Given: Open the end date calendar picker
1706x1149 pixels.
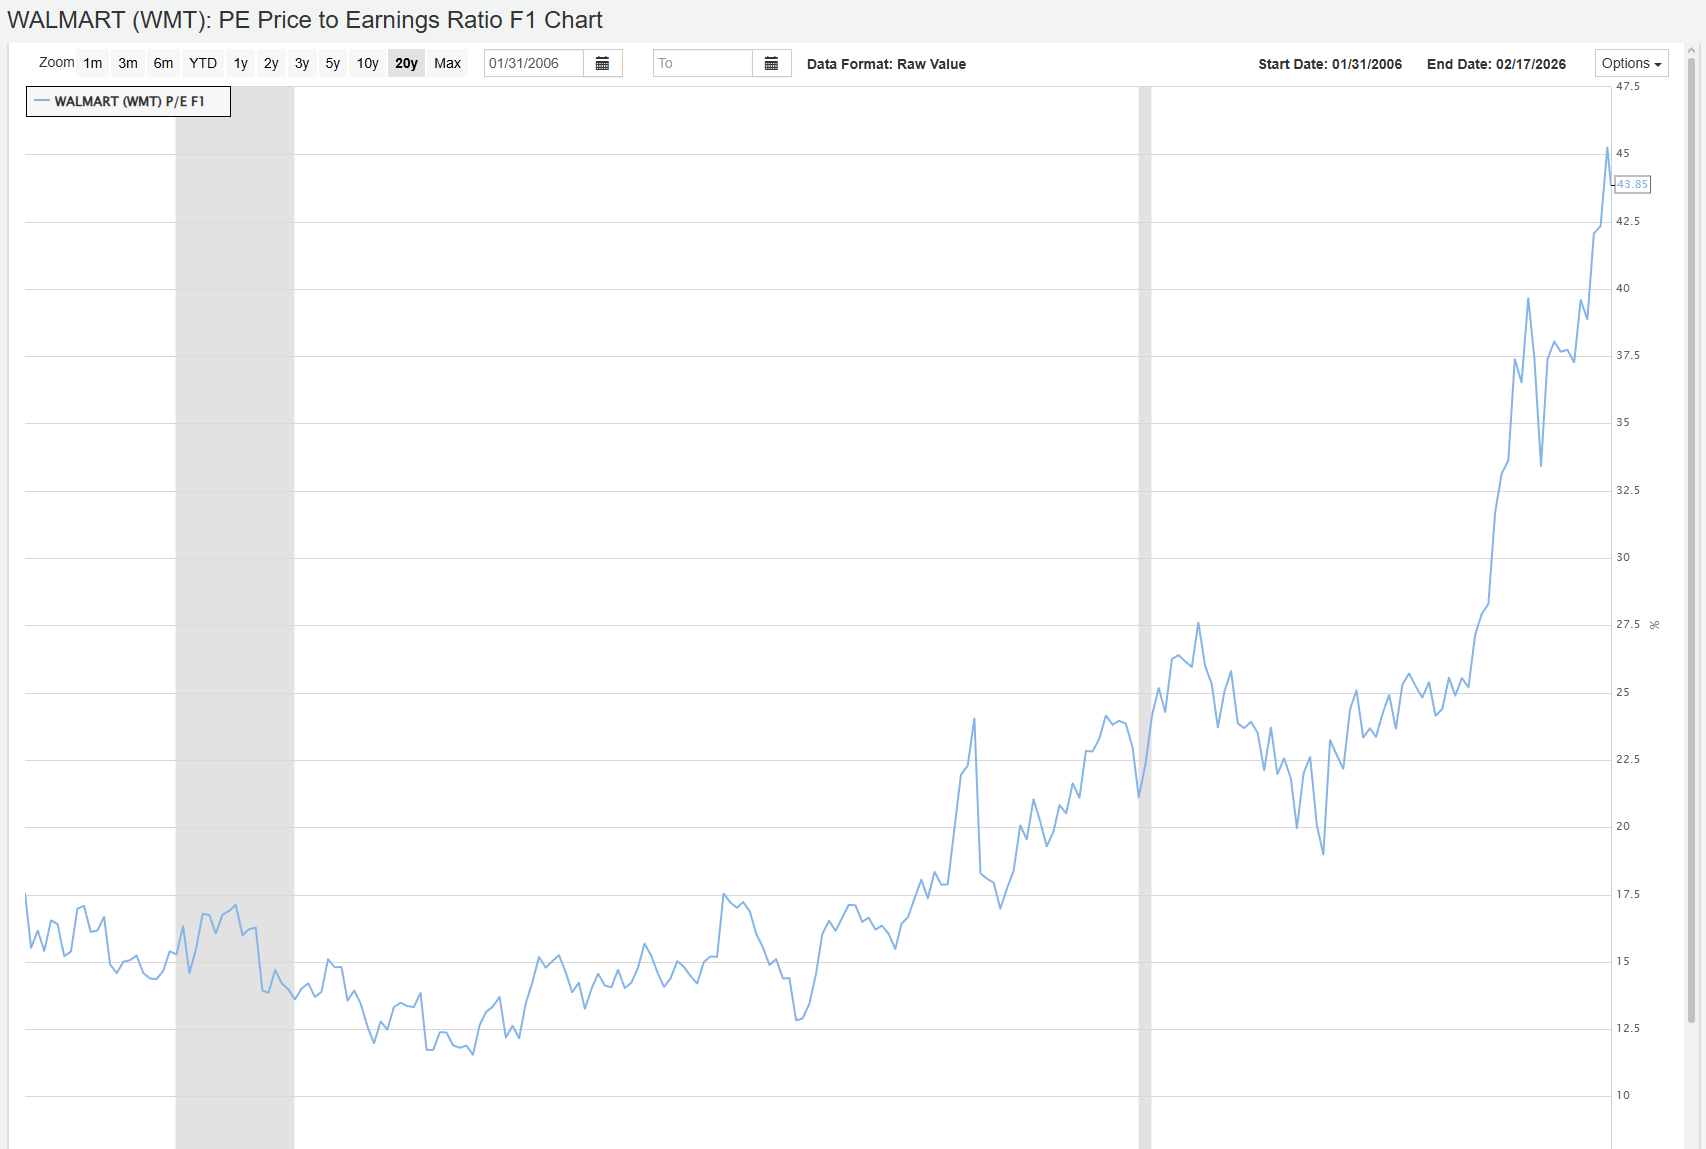Looking at the screenshot, I should [771, 64].
